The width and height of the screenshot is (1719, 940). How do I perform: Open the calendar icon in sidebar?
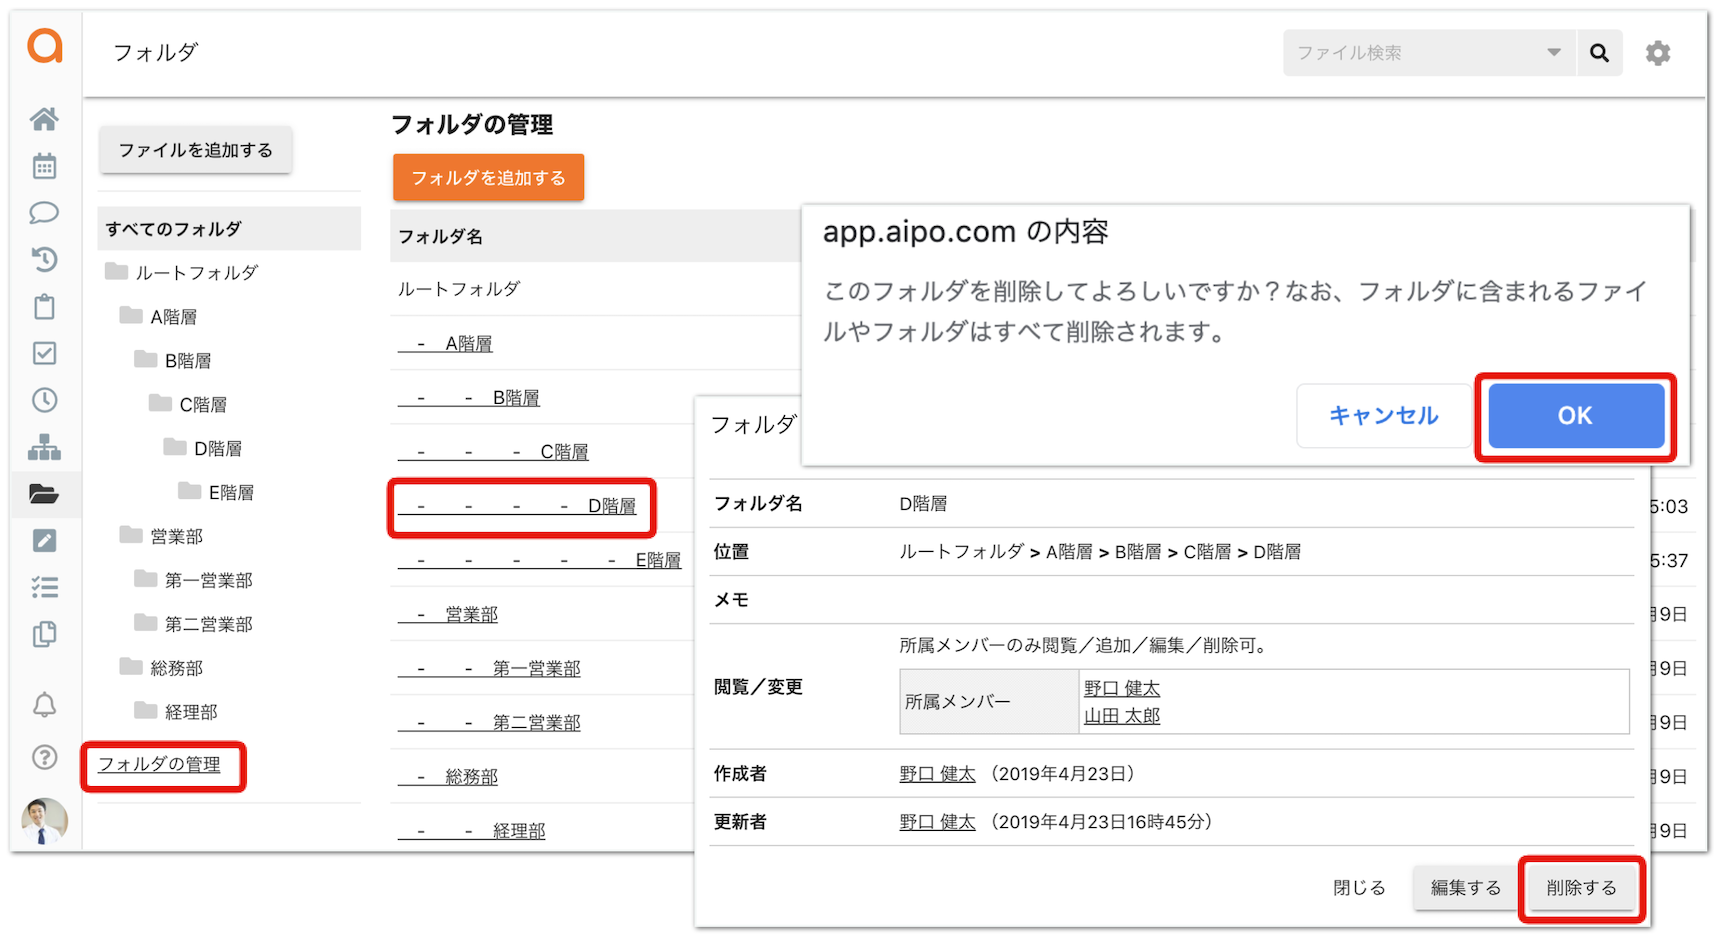point(44,166)
